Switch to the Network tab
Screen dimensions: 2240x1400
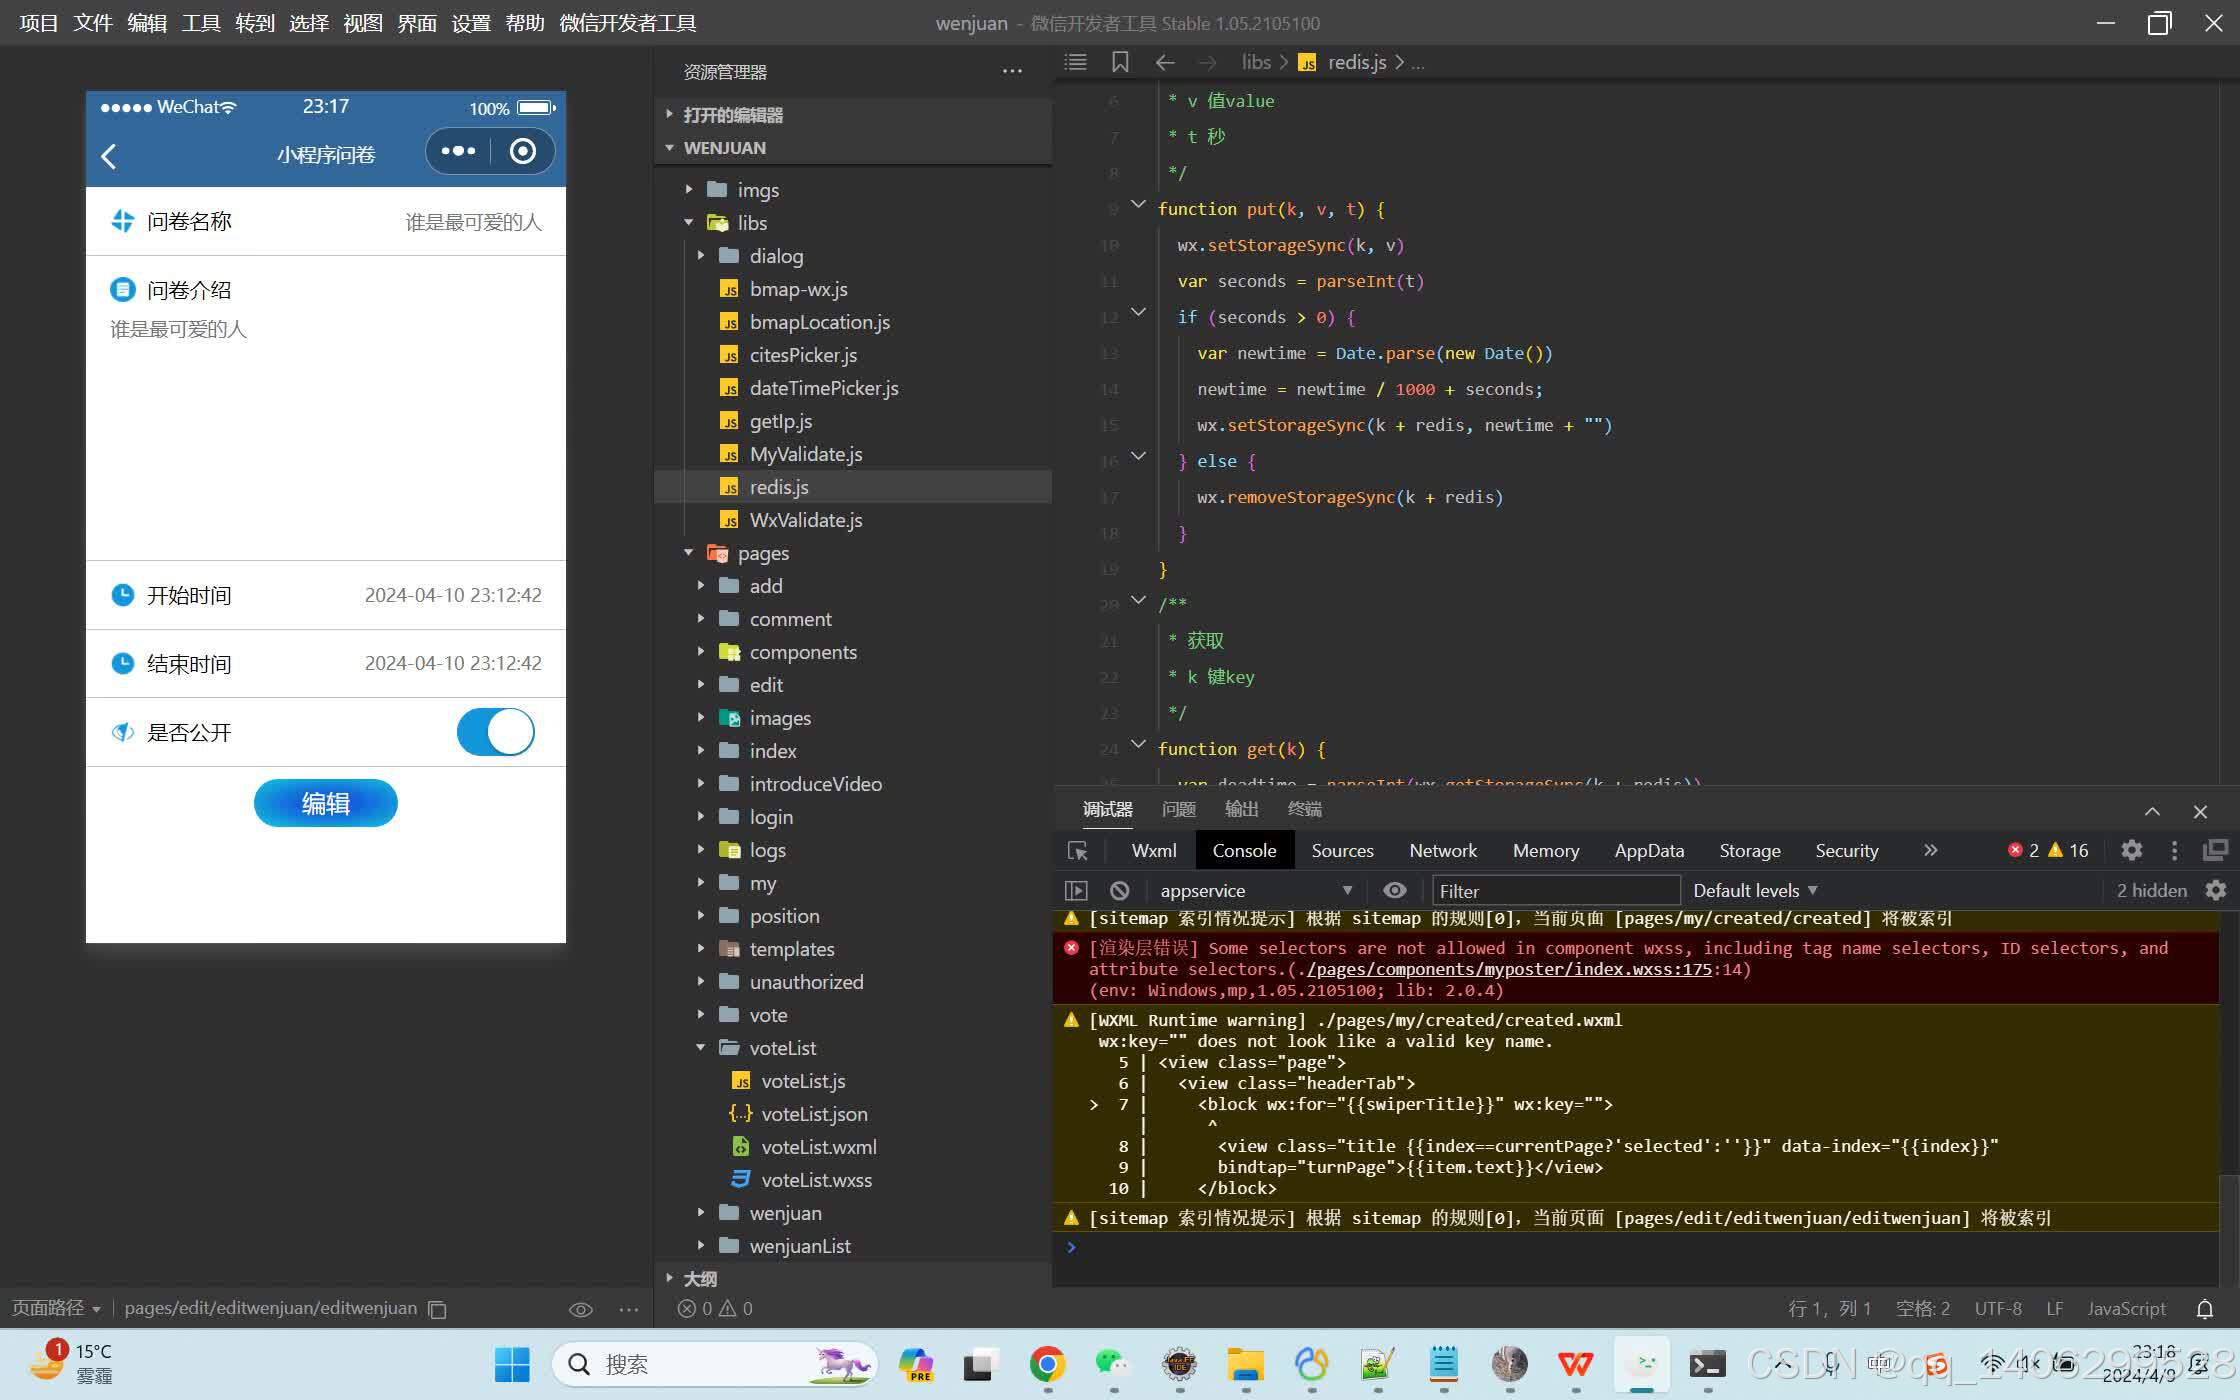tap(1442, 850)
